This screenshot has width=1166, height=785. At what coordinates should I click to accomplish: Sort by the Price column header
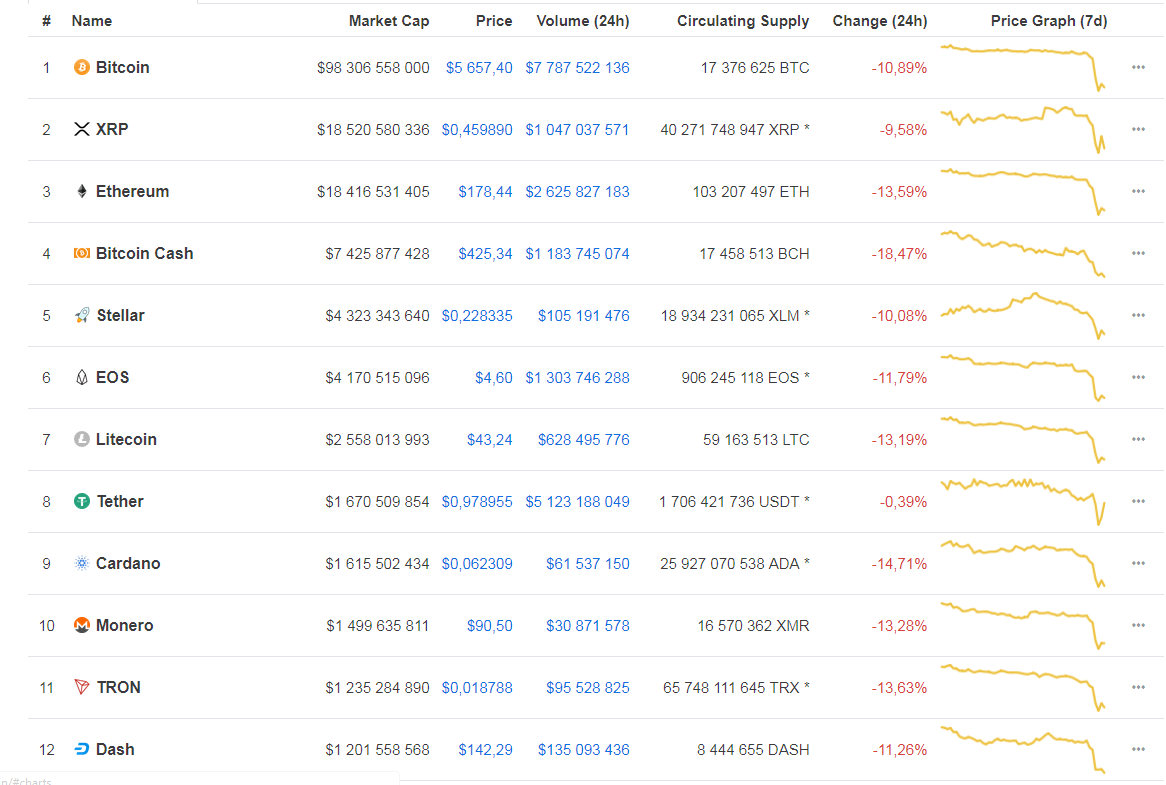click(x=494, y=21)
